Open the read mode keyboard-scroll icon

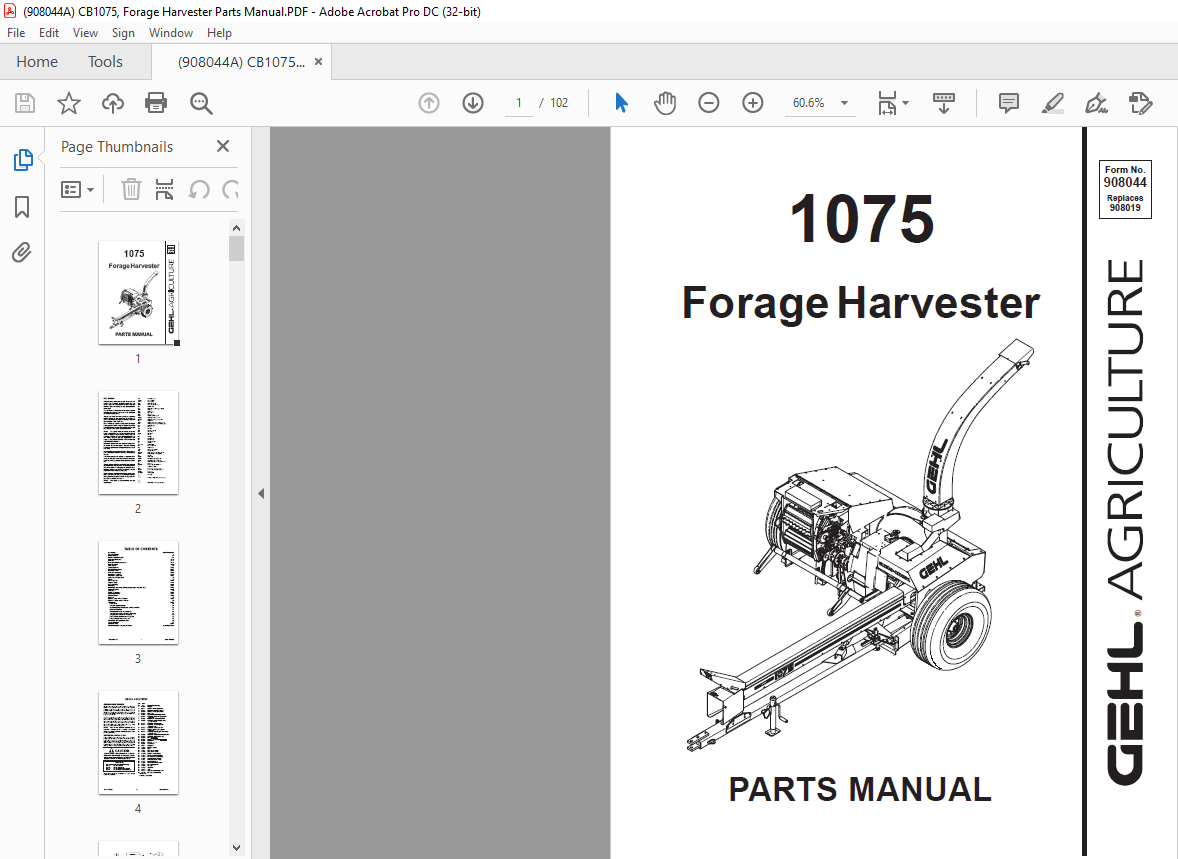click(x=944, y=103)
